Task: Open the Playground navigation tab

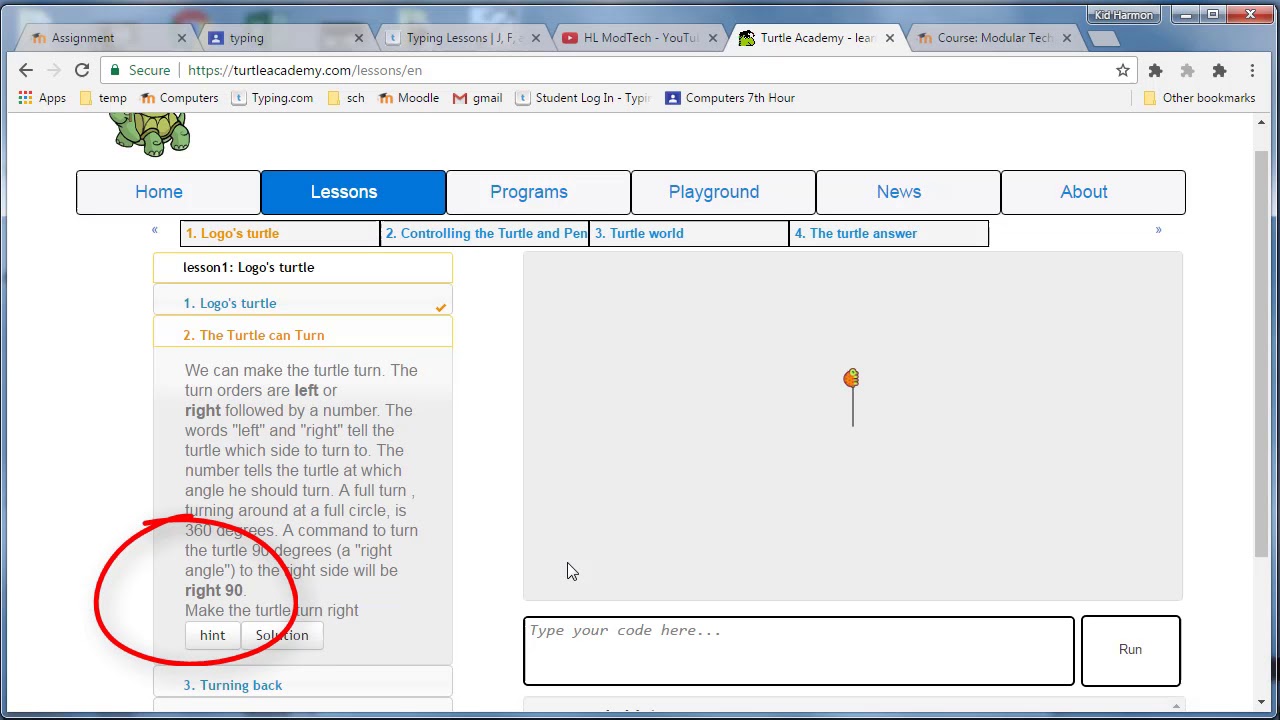Action: point(723,192)
